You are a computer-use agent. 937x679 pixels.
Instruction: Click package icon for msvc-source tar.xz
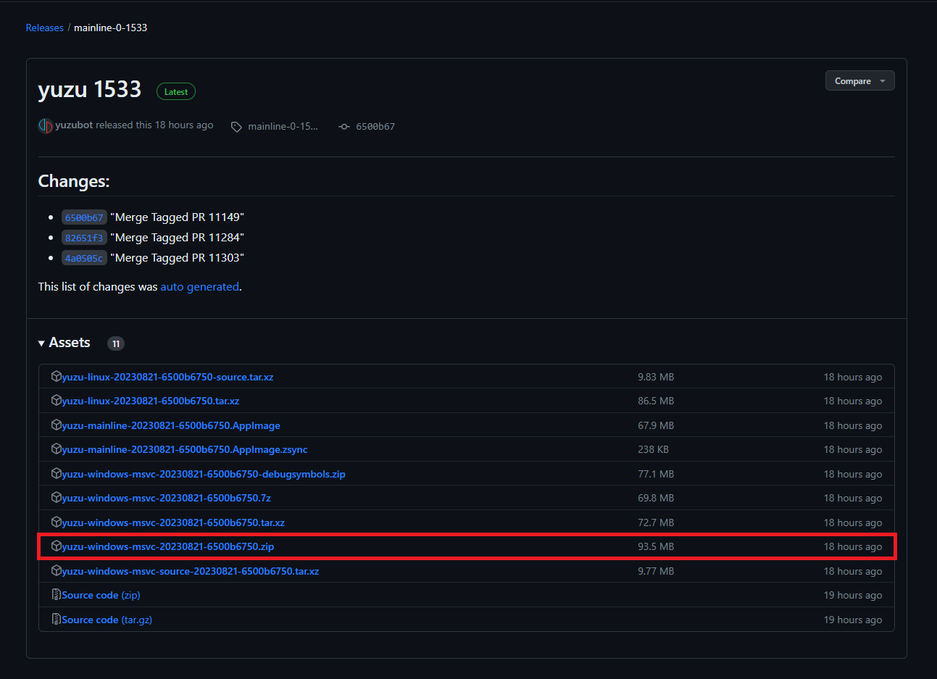click(56, 570)
